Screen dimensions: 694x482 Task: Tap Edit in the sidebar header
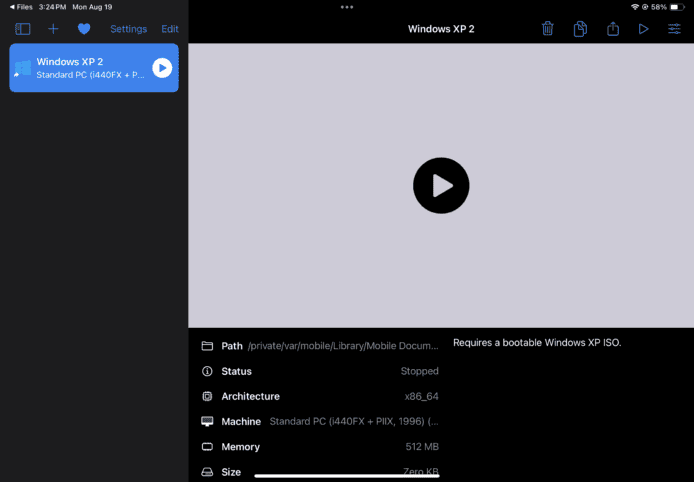pyautogui.click(x=170, y=29)
